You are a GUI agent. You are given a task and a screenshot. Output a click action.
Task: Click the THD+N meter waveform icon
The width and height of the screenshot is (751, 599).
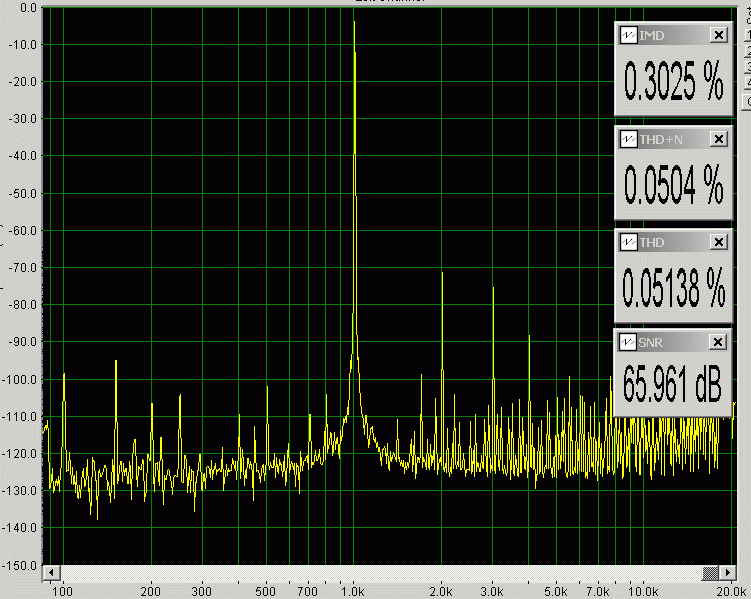tap(628, 139)
